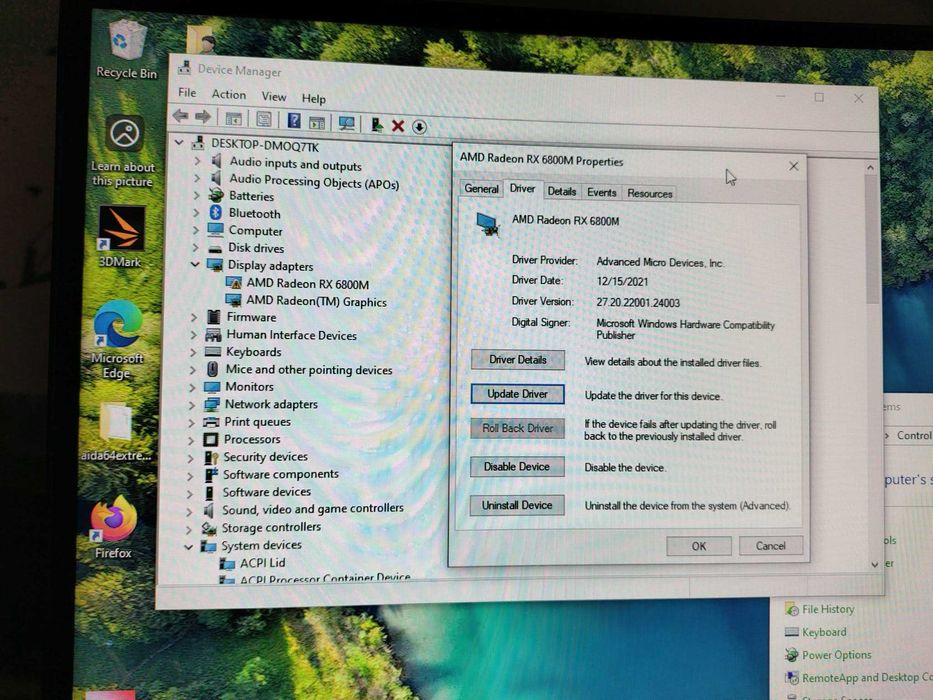
Task: Open the aida64extreme folder icon
Action: [x=117, y=433]
